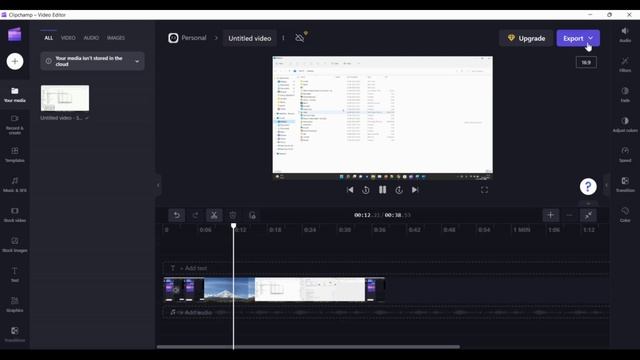Viewport: 640px width, 360px height.
Task: Open the three-dot menu beside title
Action: [x=283, y=38]
